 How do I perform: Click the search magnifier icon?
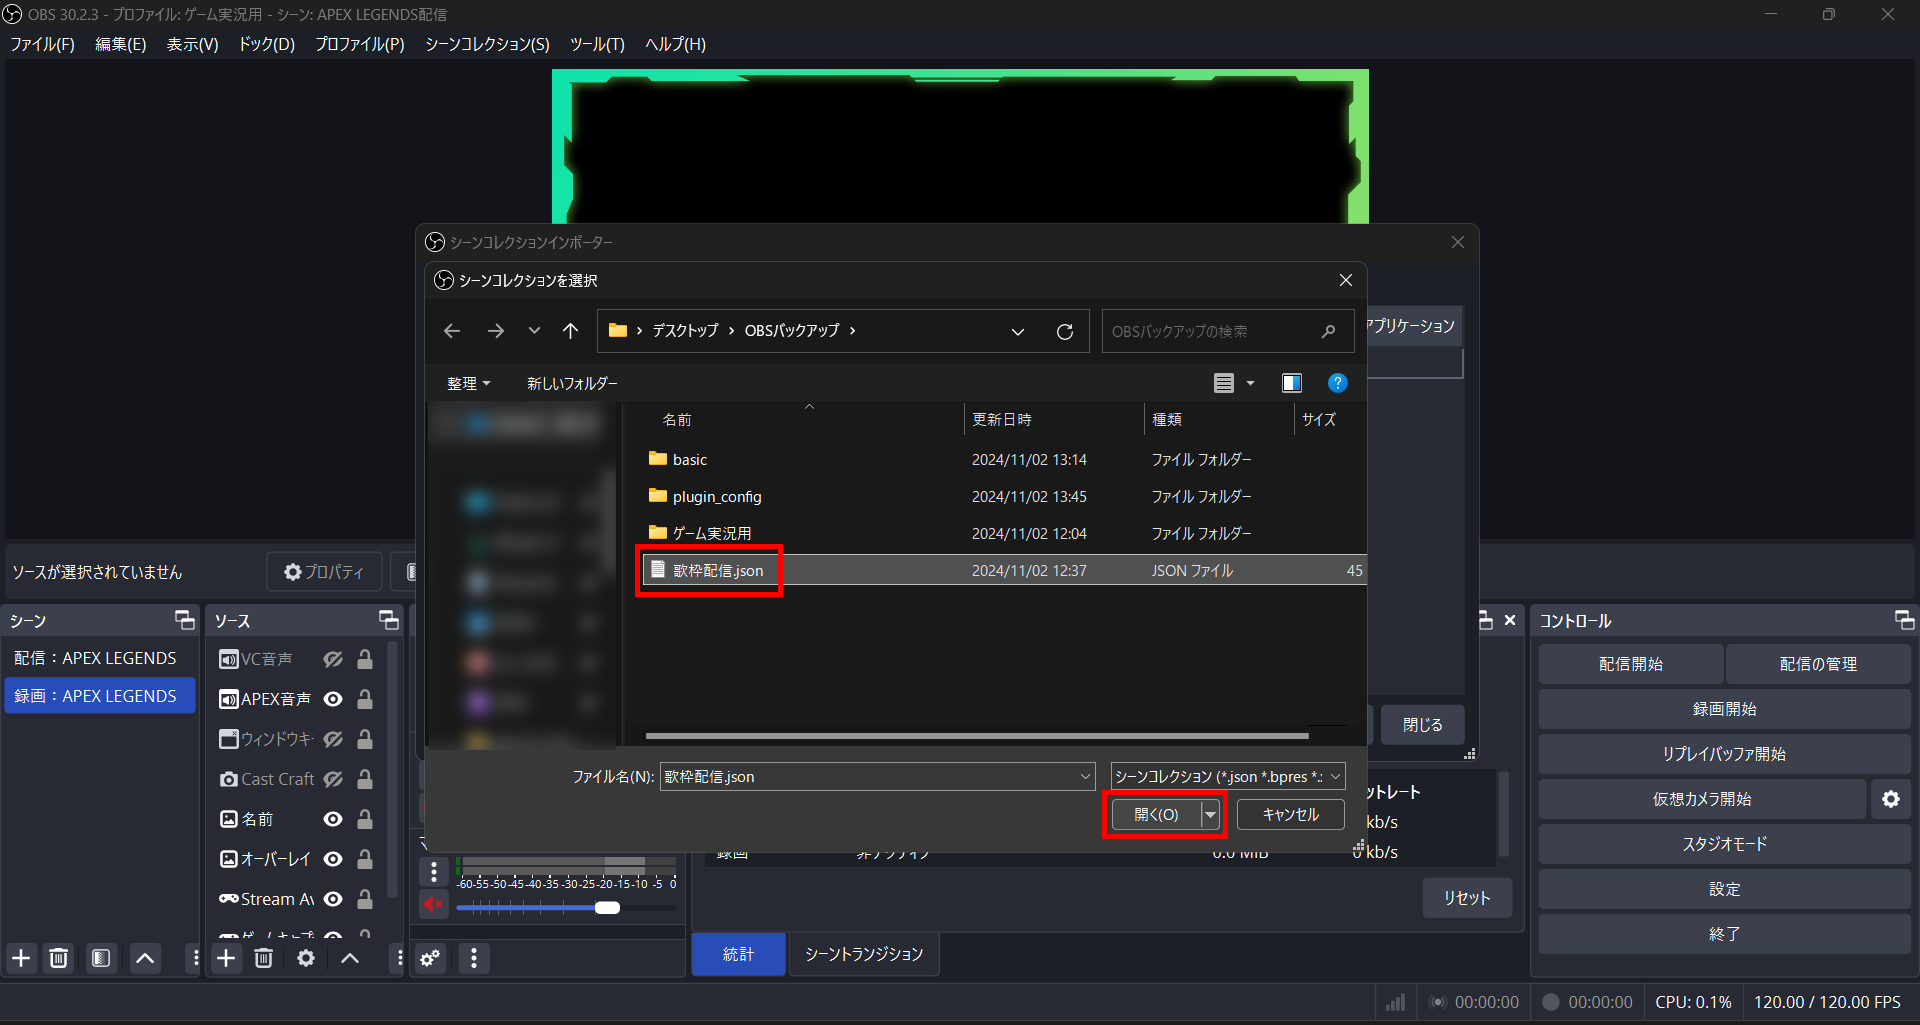point(1328,331)
